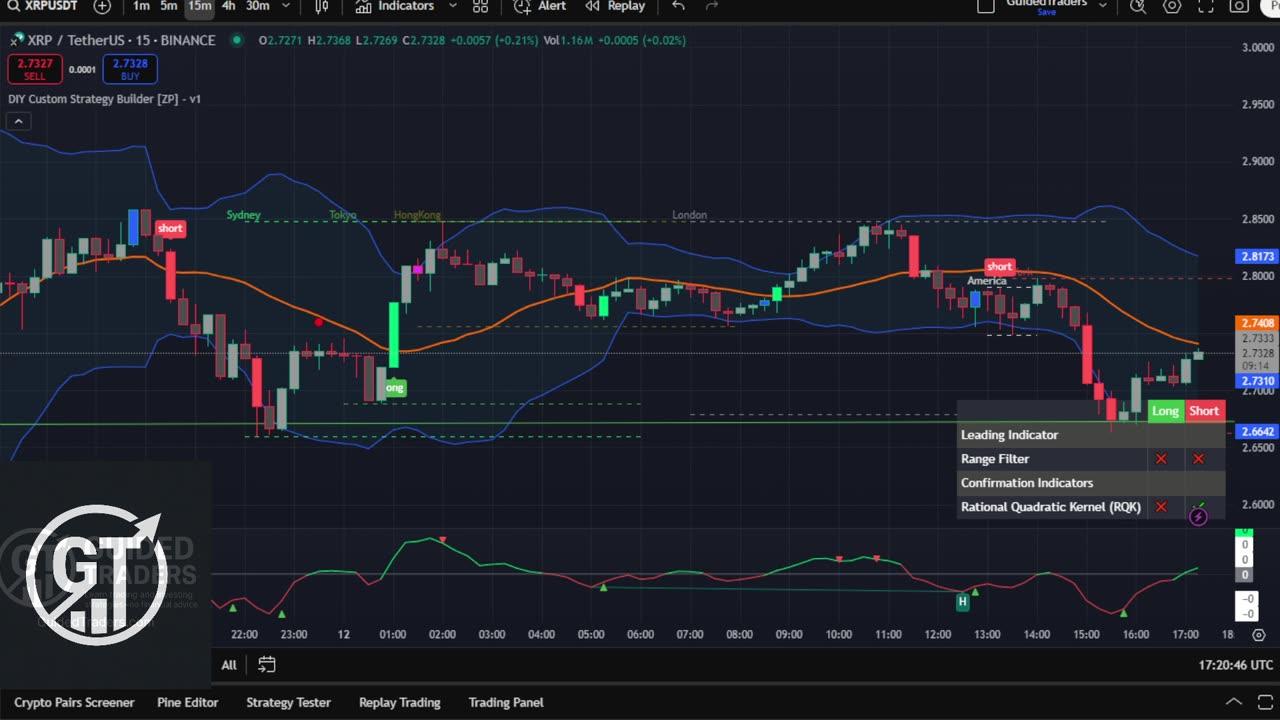Select the Tokyo session label
Viewport: 1280px width, 720px height.
343,215
